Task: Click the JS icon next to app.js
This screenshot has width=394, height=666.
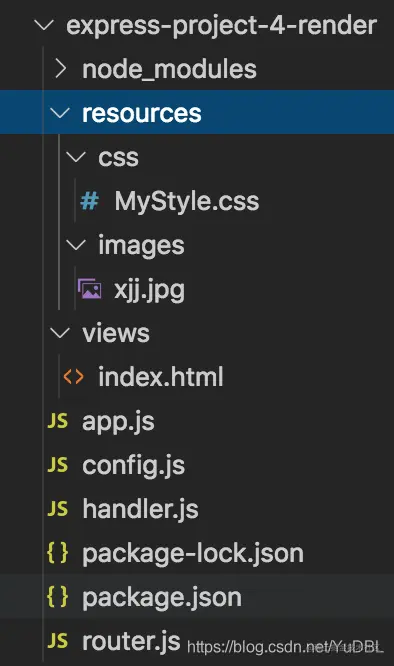Action: coord(58,421)
